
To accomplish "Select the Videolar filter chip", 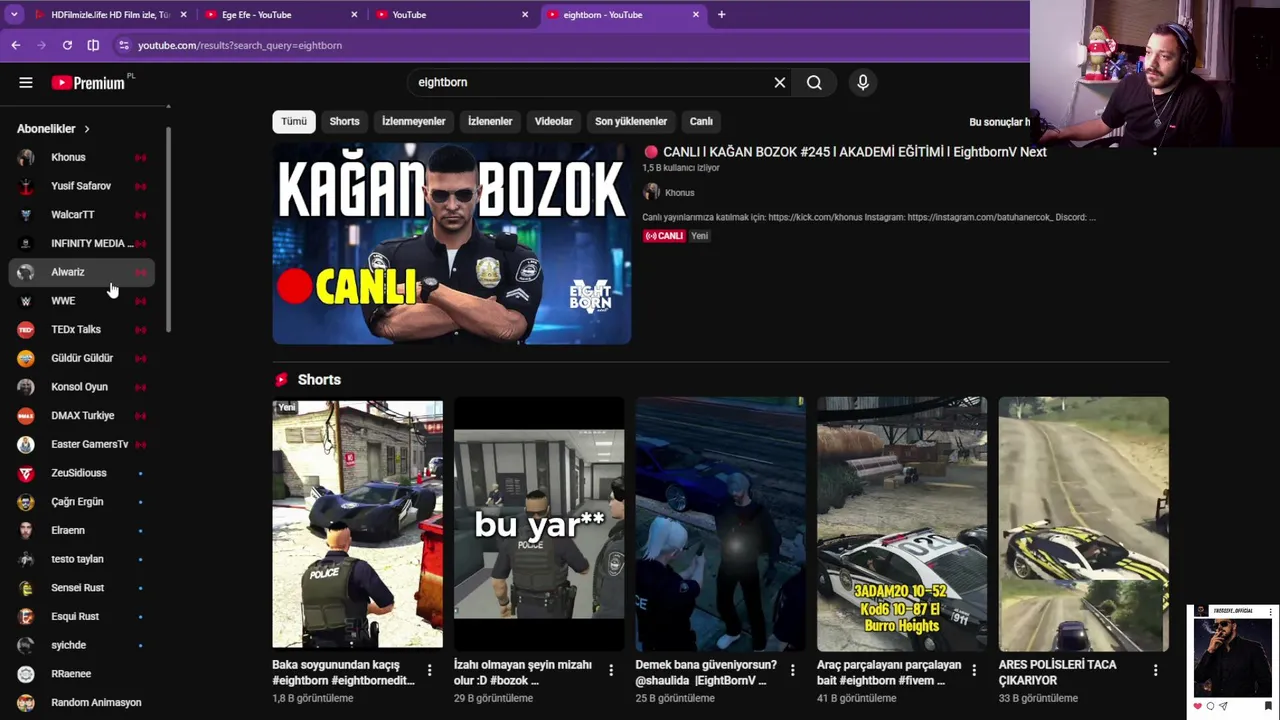I will [x=553, y=121].
